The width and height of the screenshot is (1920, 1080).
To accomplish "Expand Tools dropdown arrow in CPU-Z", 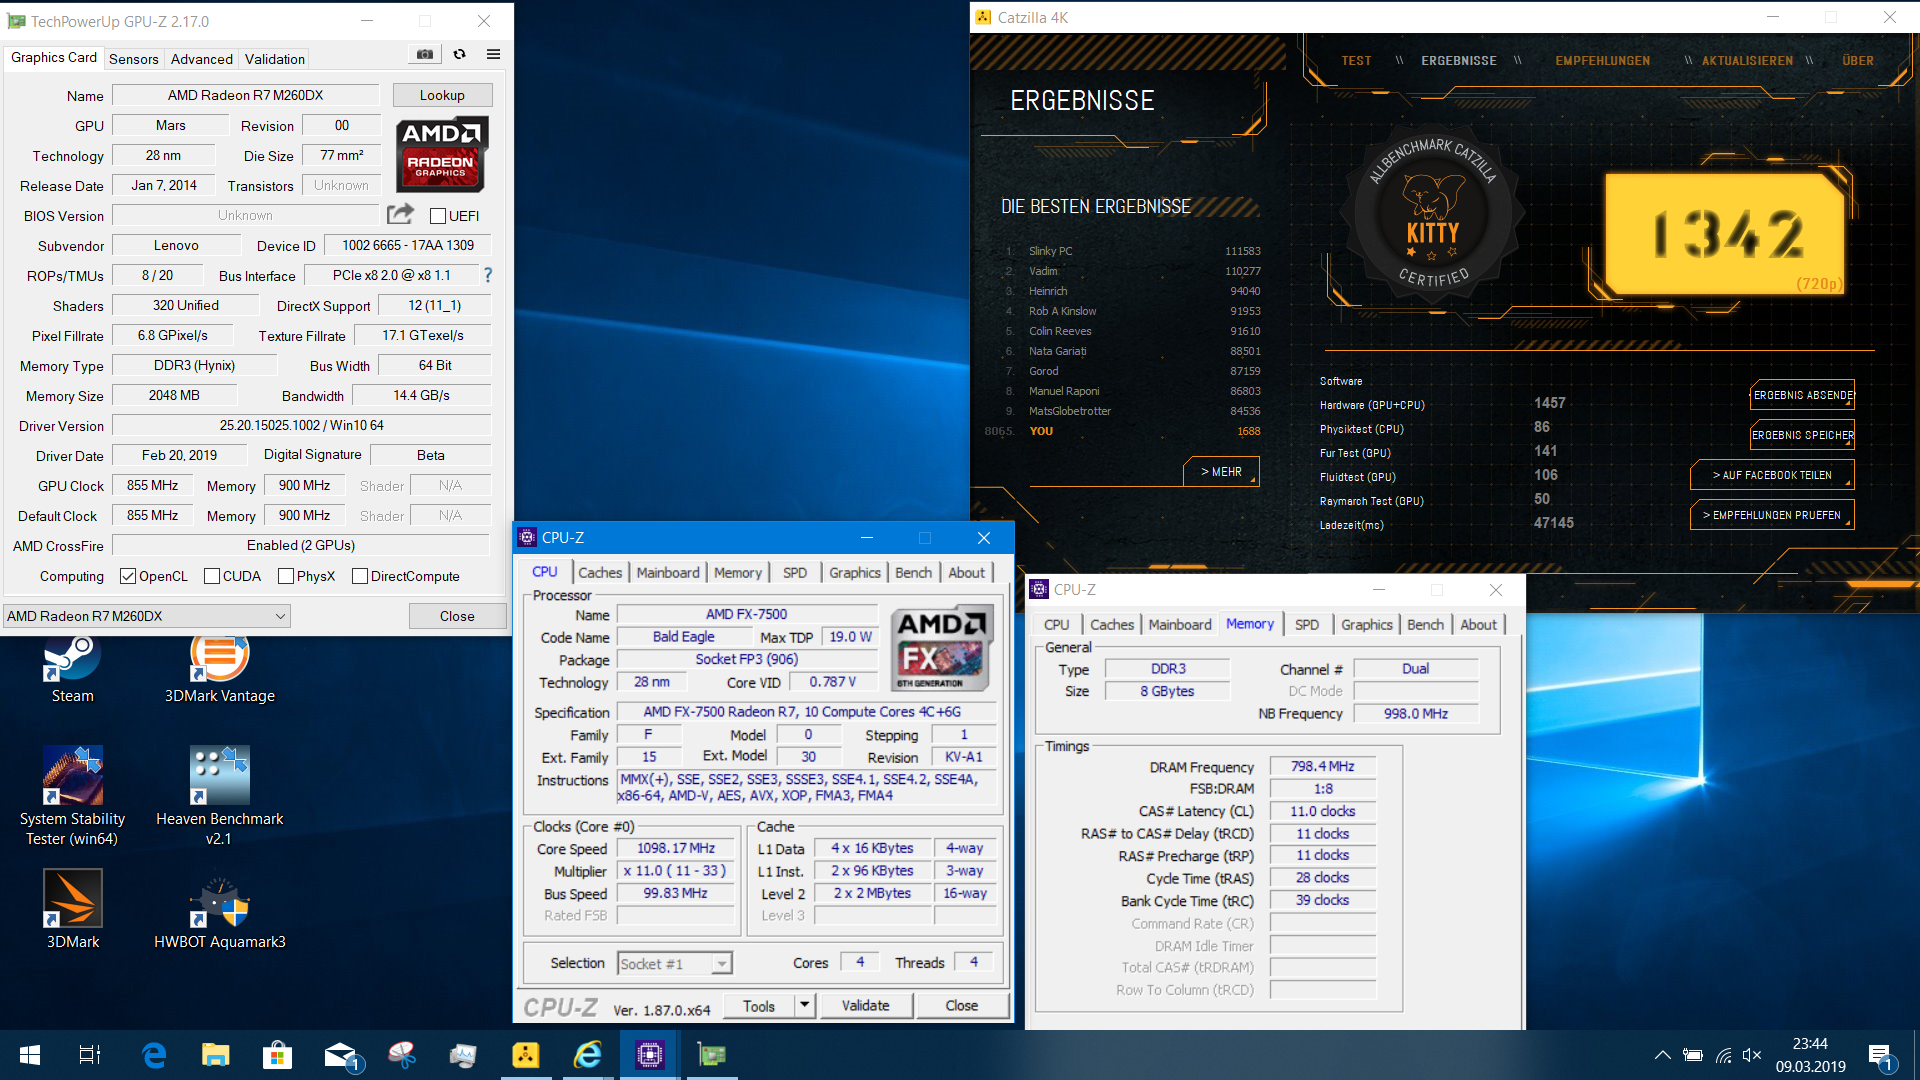I will (805, 1005).
